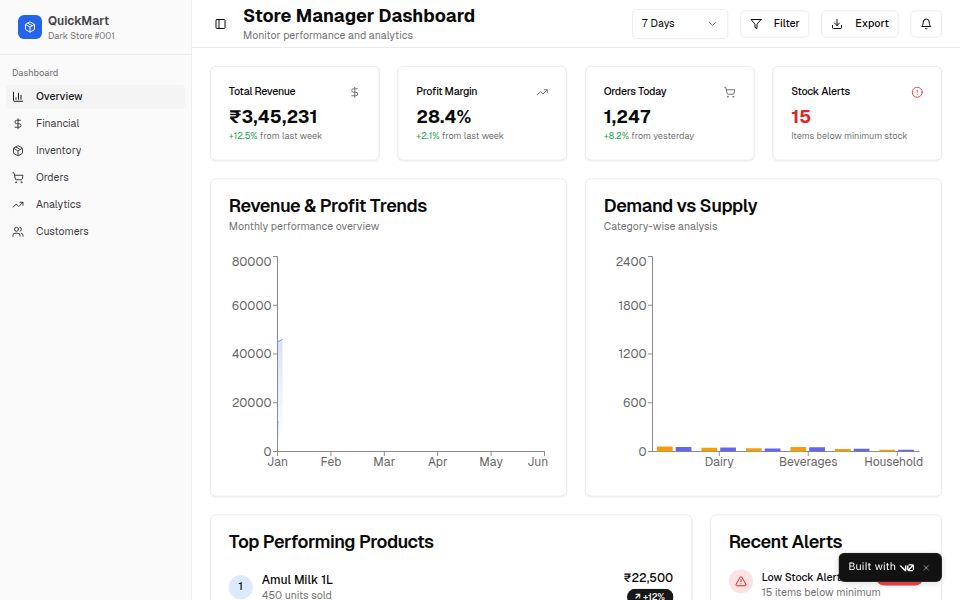The height and width of the screenshot is (600, 960).
Task: Click the Orders Today cart icon
Action: (x=729, y=91)
